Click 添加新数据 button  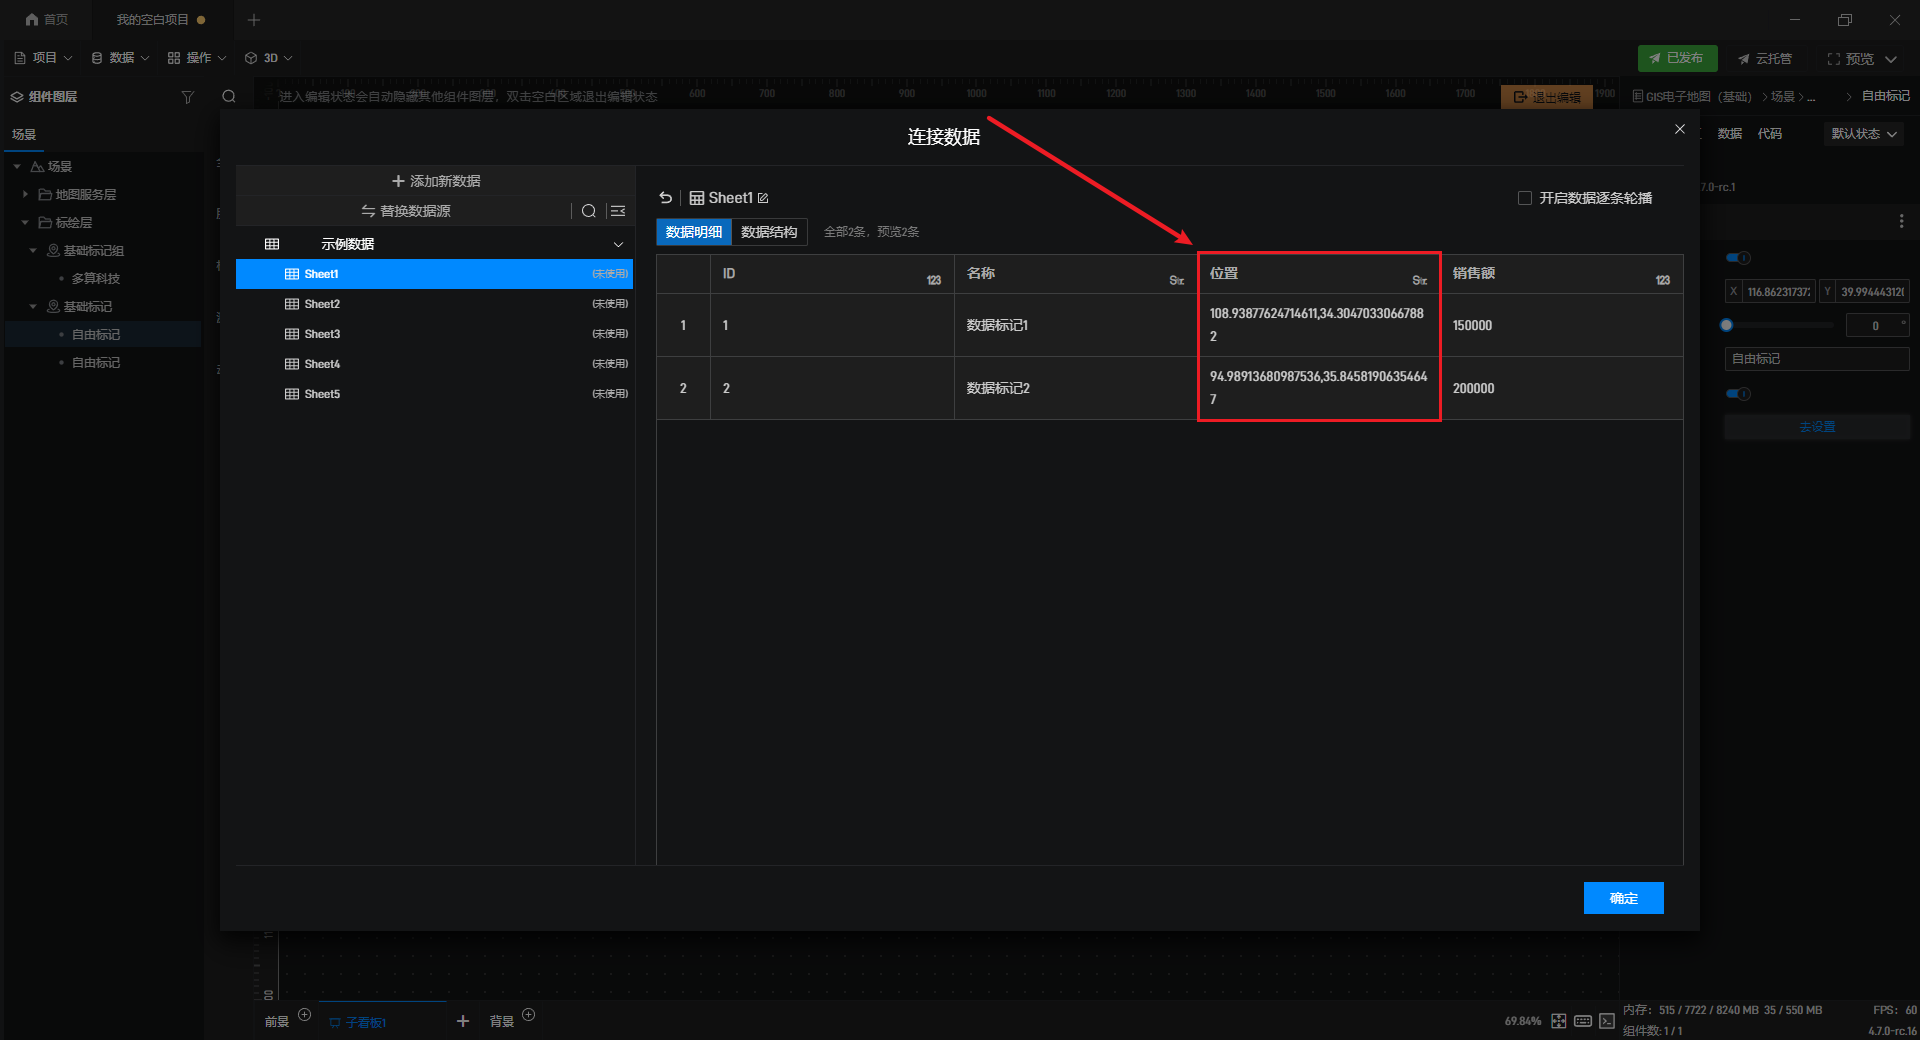436,181
